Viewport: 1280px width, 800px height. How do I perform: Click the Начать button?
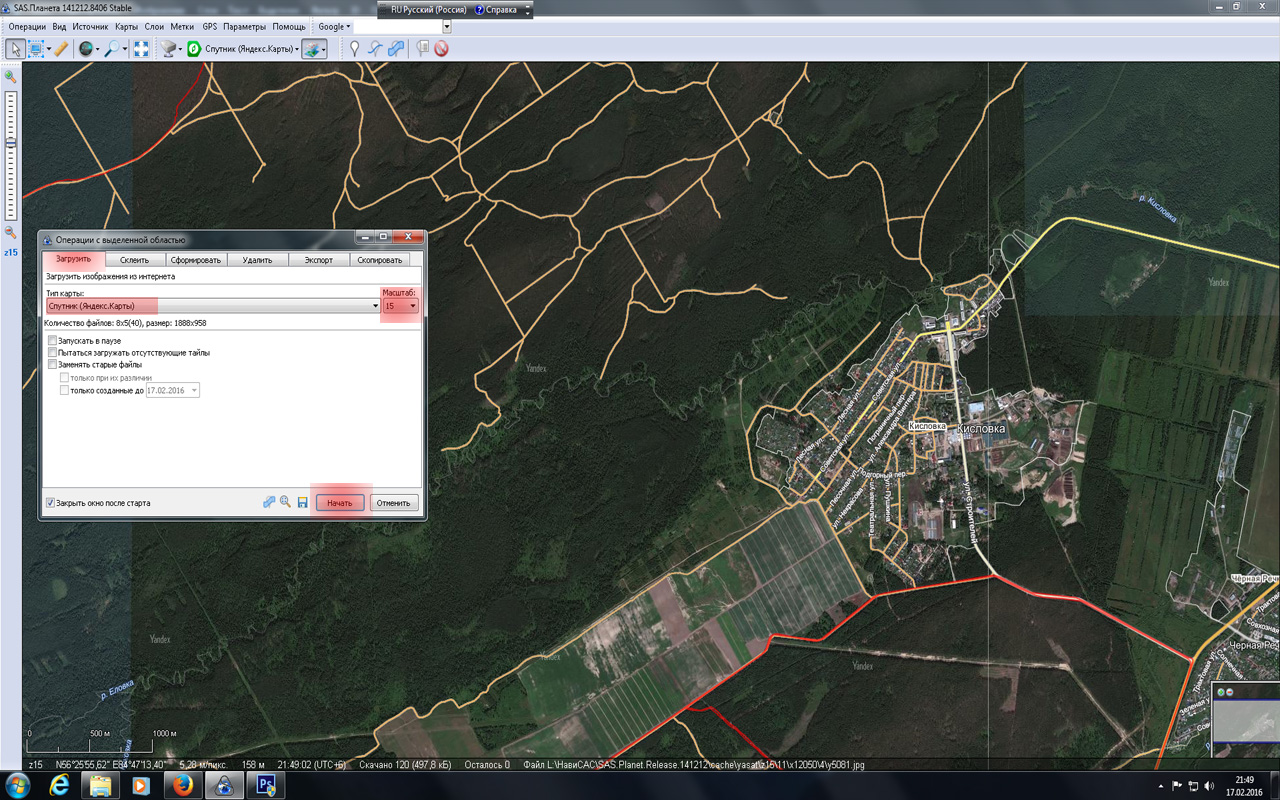[340, 503]
